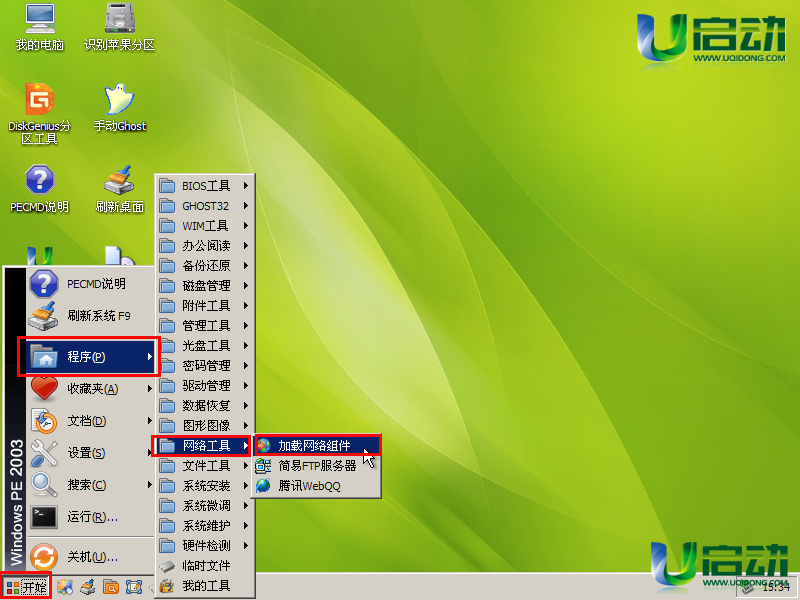This screenshot has height=600, width=800.
Task: Open the 图形图像 folder submenu
Action: pyautogui.click(x=205, y=426)
